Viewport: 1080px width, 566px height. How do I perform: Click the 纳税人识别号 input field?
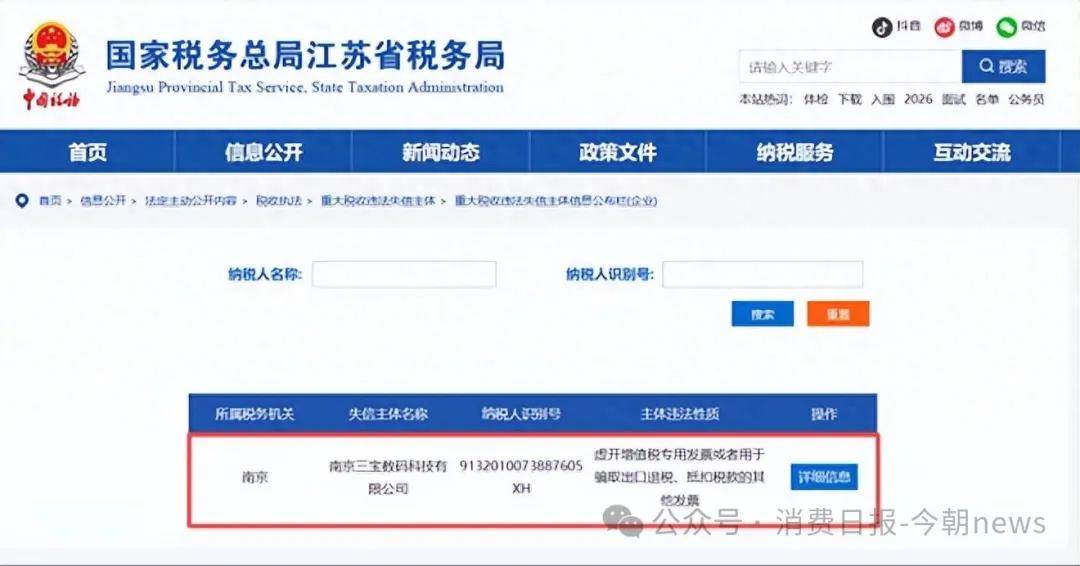[x=762, y=274]
